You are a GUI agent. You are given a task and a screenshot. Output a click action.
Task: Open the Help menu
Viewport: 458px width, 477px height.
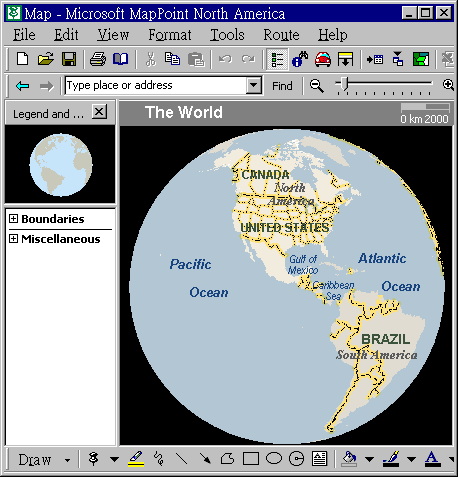[332, 35]
